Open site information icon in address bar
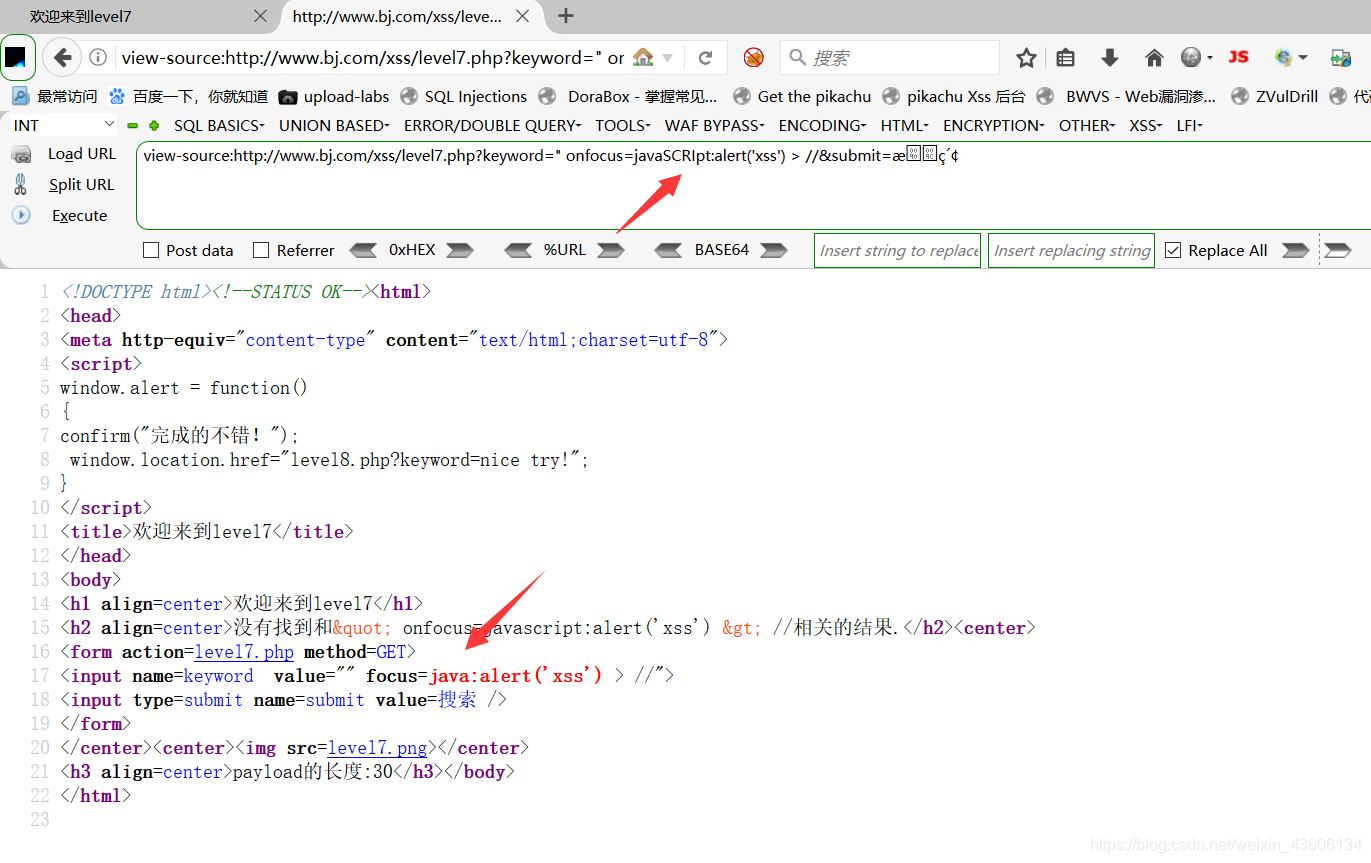 click(98, 58)
